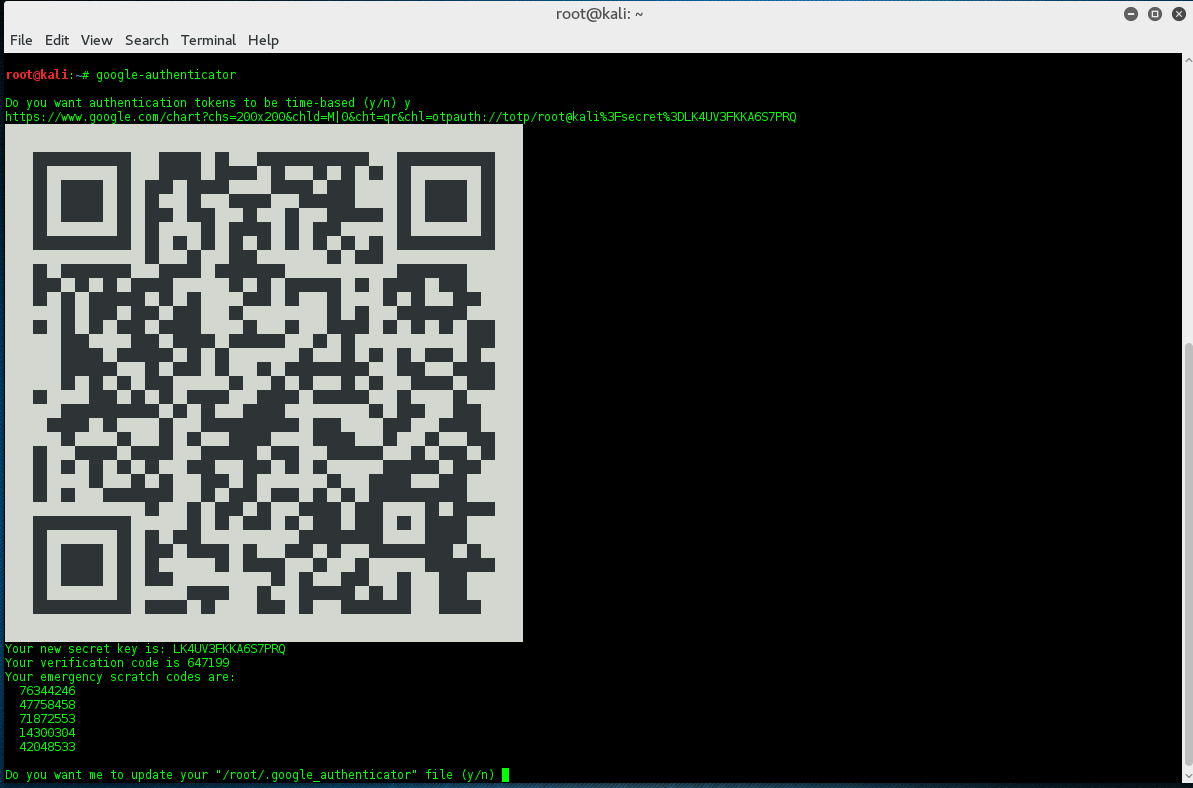This screenshot has width=1193, height=788.
Task: Minimize the terminal window
Action: [1133, 14]
